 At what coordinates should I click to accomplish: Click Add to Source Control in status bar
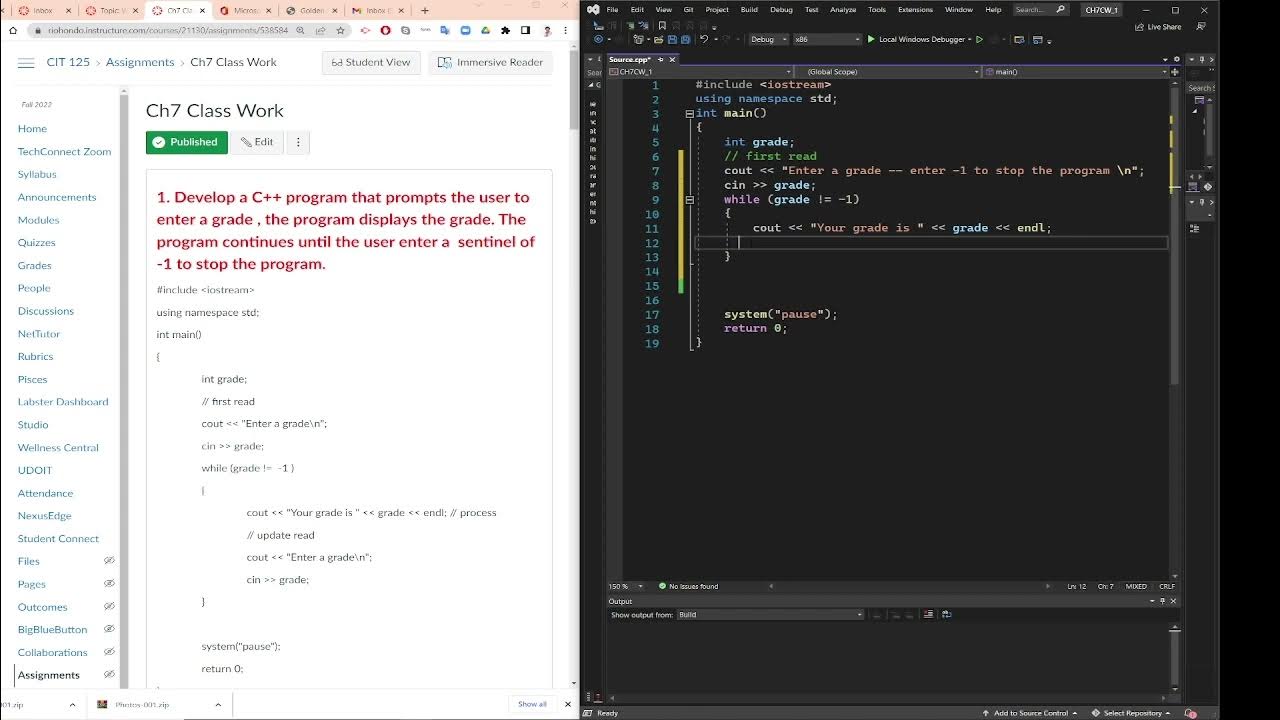click(x=1030, y=713)
